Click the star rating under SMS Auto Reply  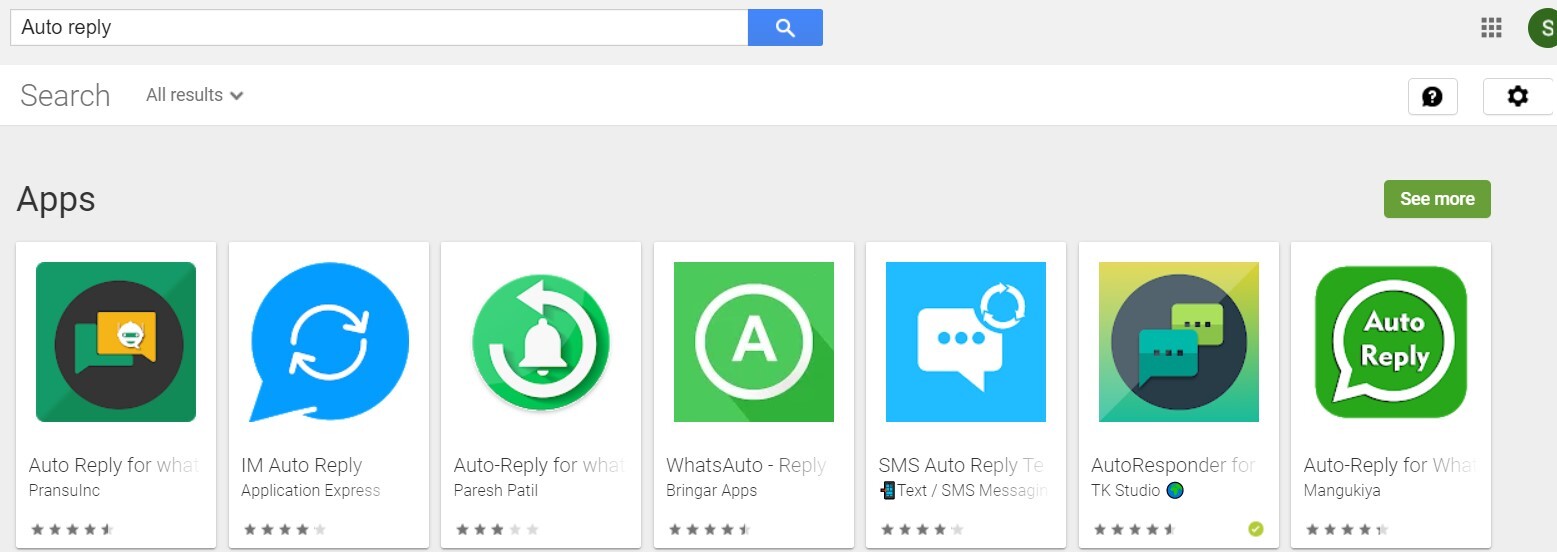[x=923, y=530]
